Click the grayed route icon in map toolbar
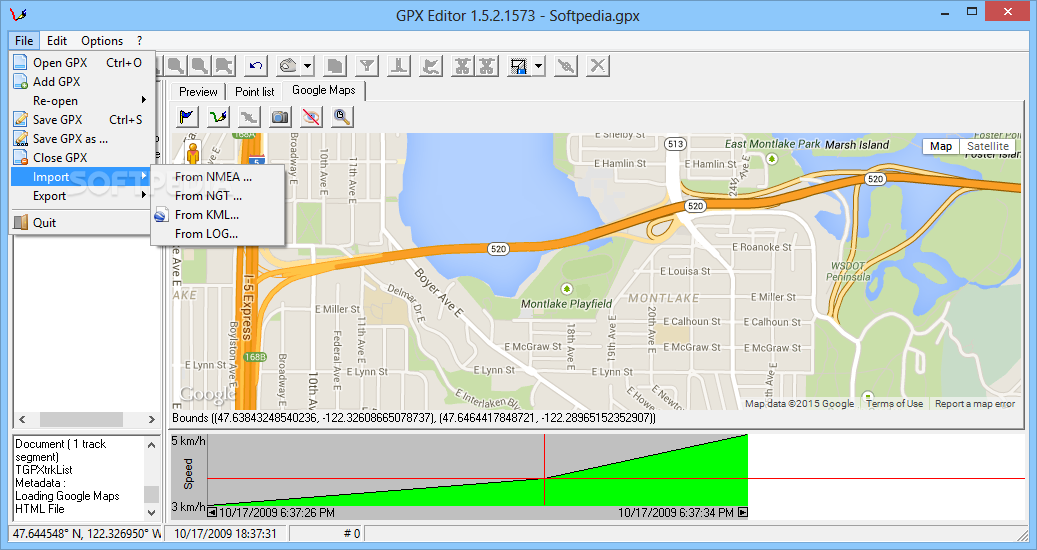 point(249,117)
